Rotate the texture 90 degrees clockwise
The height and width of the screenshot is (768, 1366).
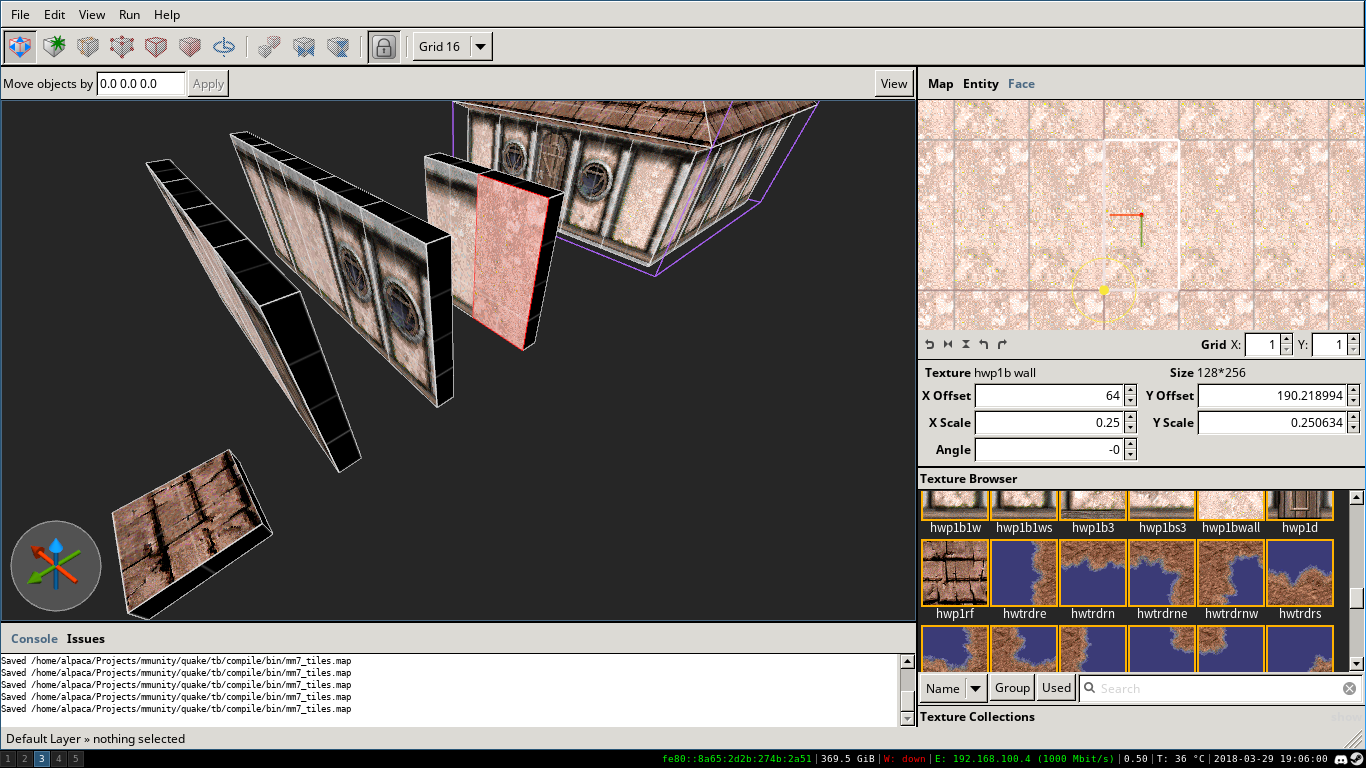coord(1003,344)
